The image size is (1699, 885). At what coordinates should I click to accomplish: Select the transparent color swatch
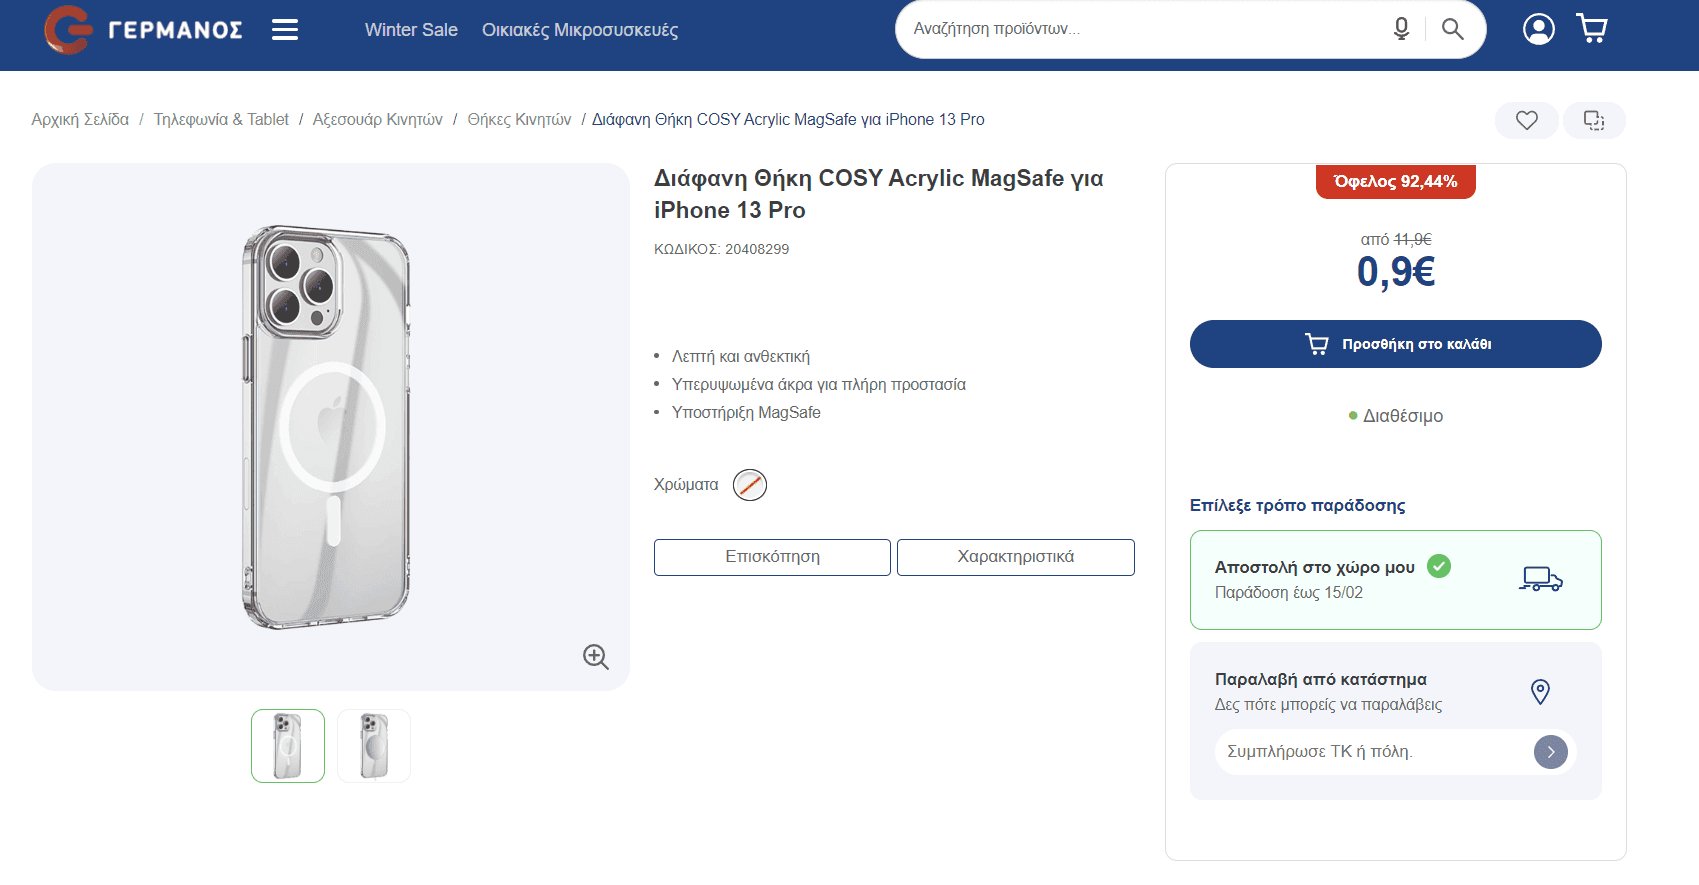(x=750, y=485)
